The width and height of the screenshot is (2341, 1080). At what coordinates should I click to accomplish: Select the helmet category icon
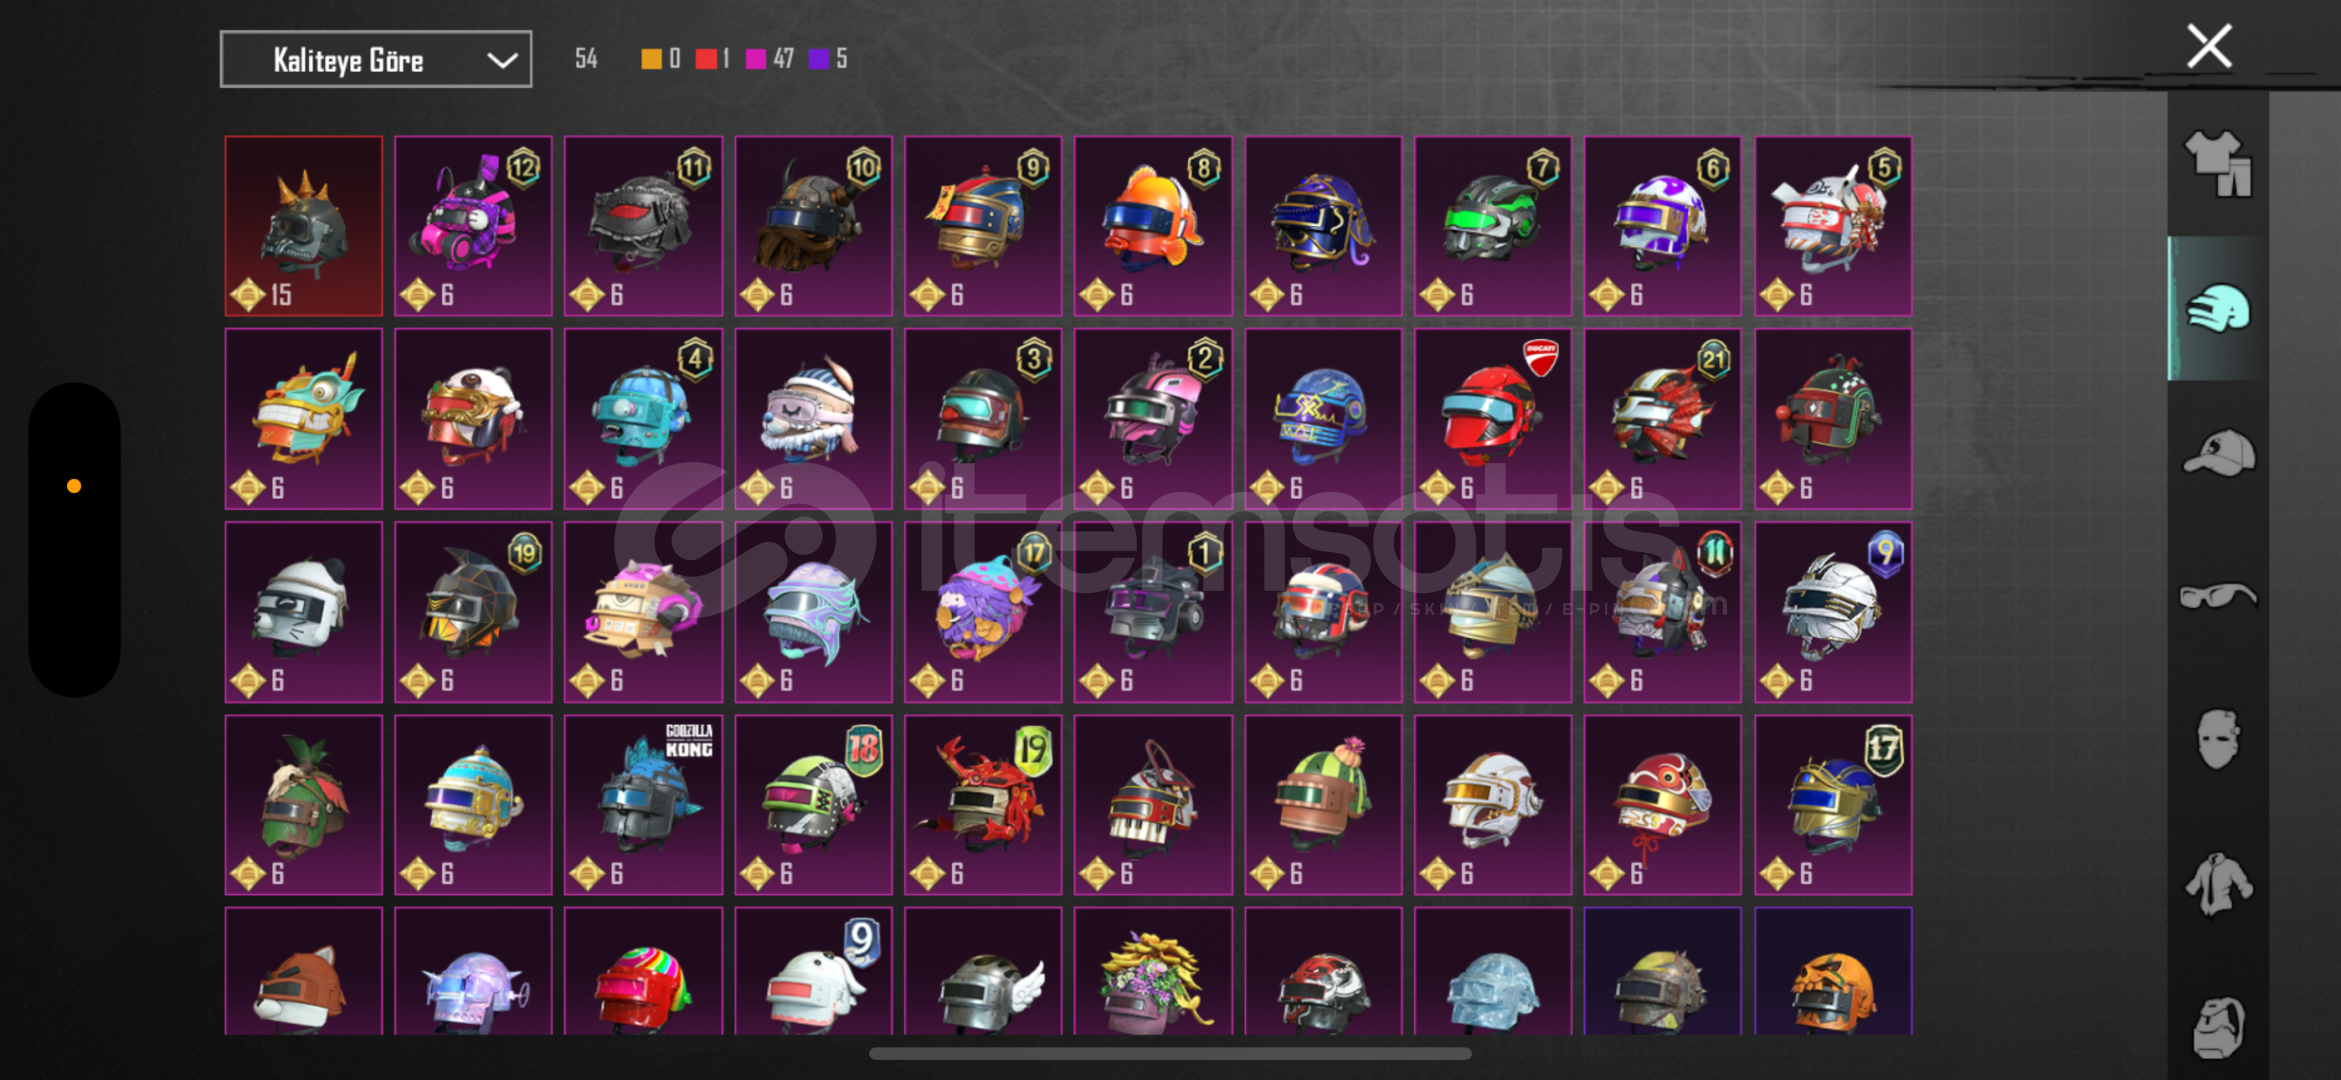[2218, 309]
